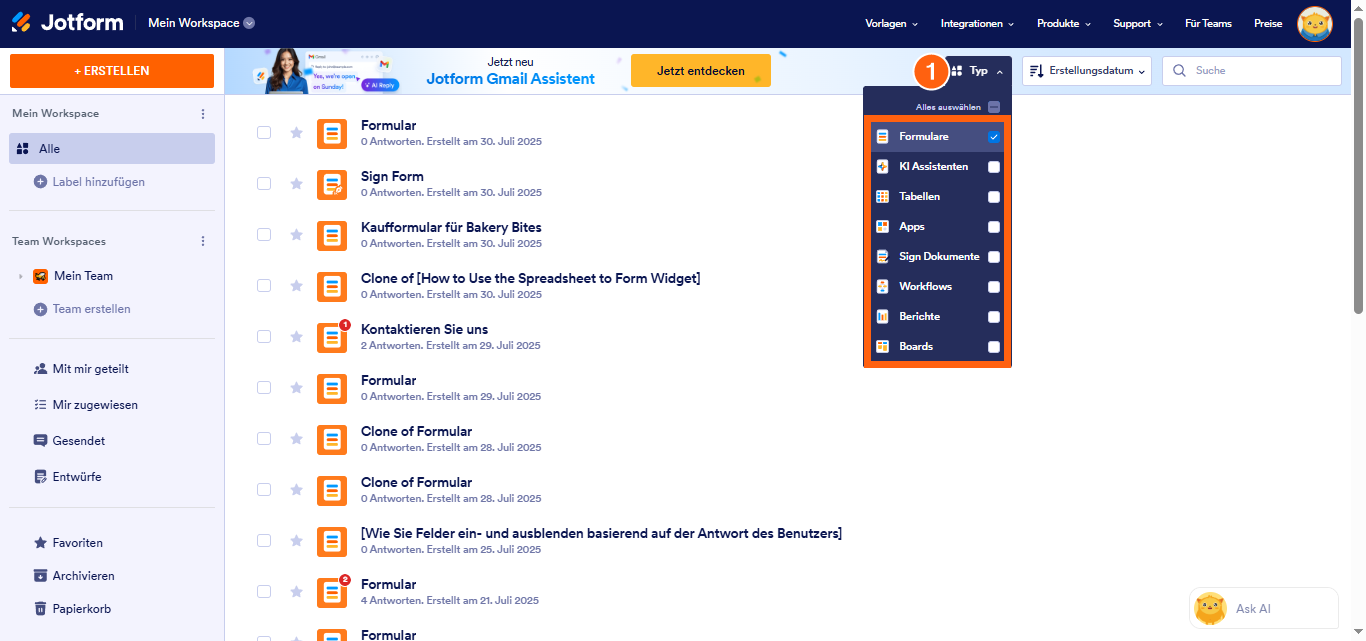
Task: Uncheck the Formulare filter checkbox
Action: (x=994, y=137)
